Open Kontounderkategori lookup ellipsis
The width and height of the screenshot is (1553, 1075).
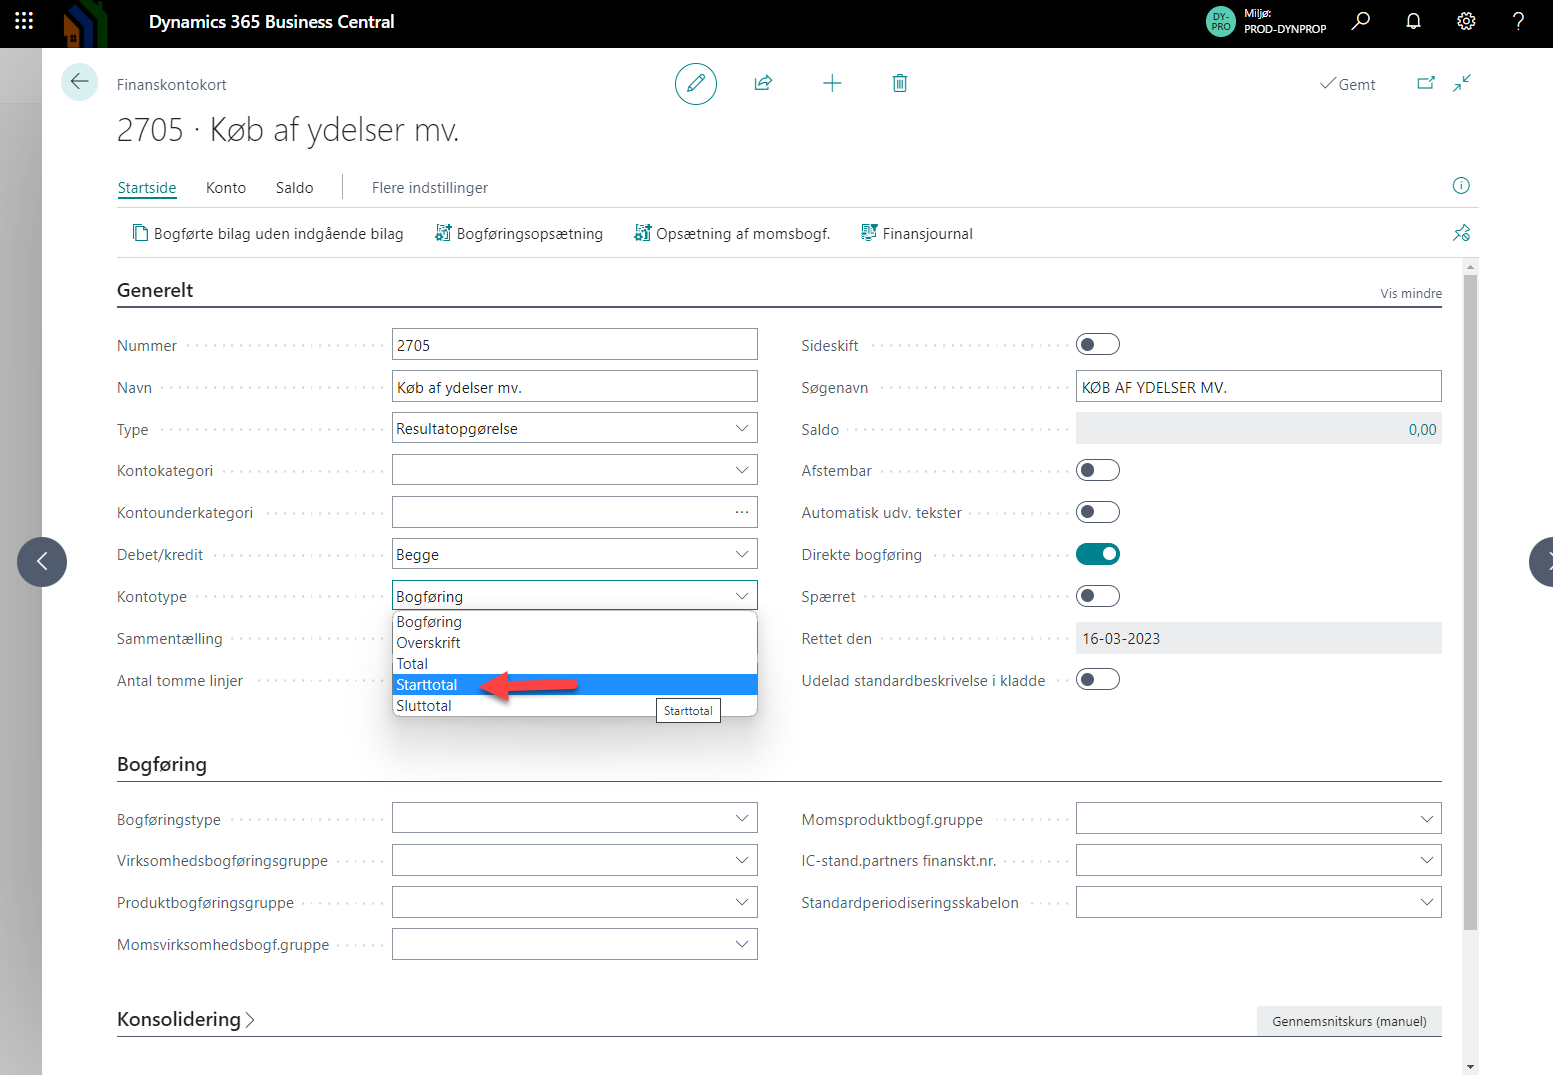click(742, 512)
